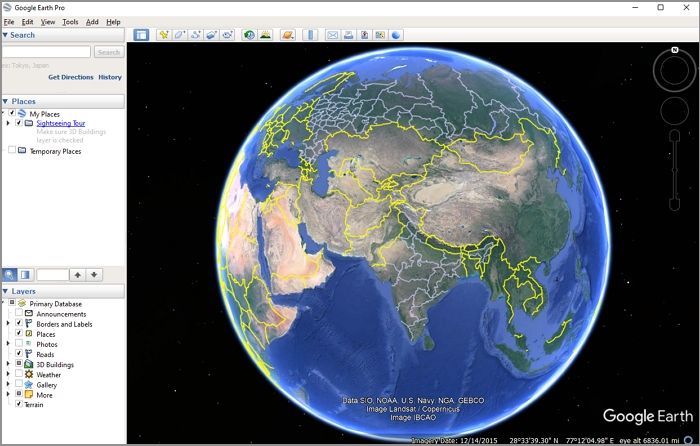
Task: Open the View menu
Action: point(48,21)
